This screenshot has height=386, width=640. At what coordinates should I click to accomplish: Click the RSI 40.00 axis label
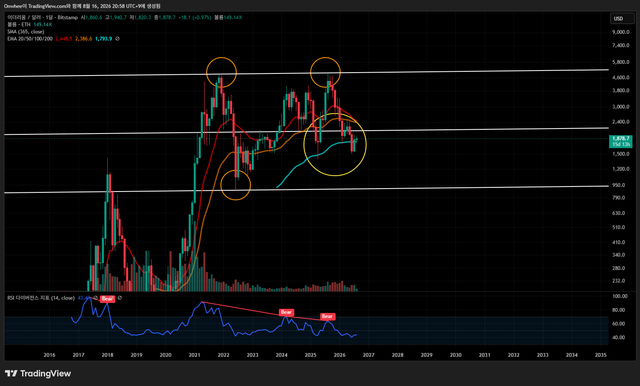[x=620, y=337]
